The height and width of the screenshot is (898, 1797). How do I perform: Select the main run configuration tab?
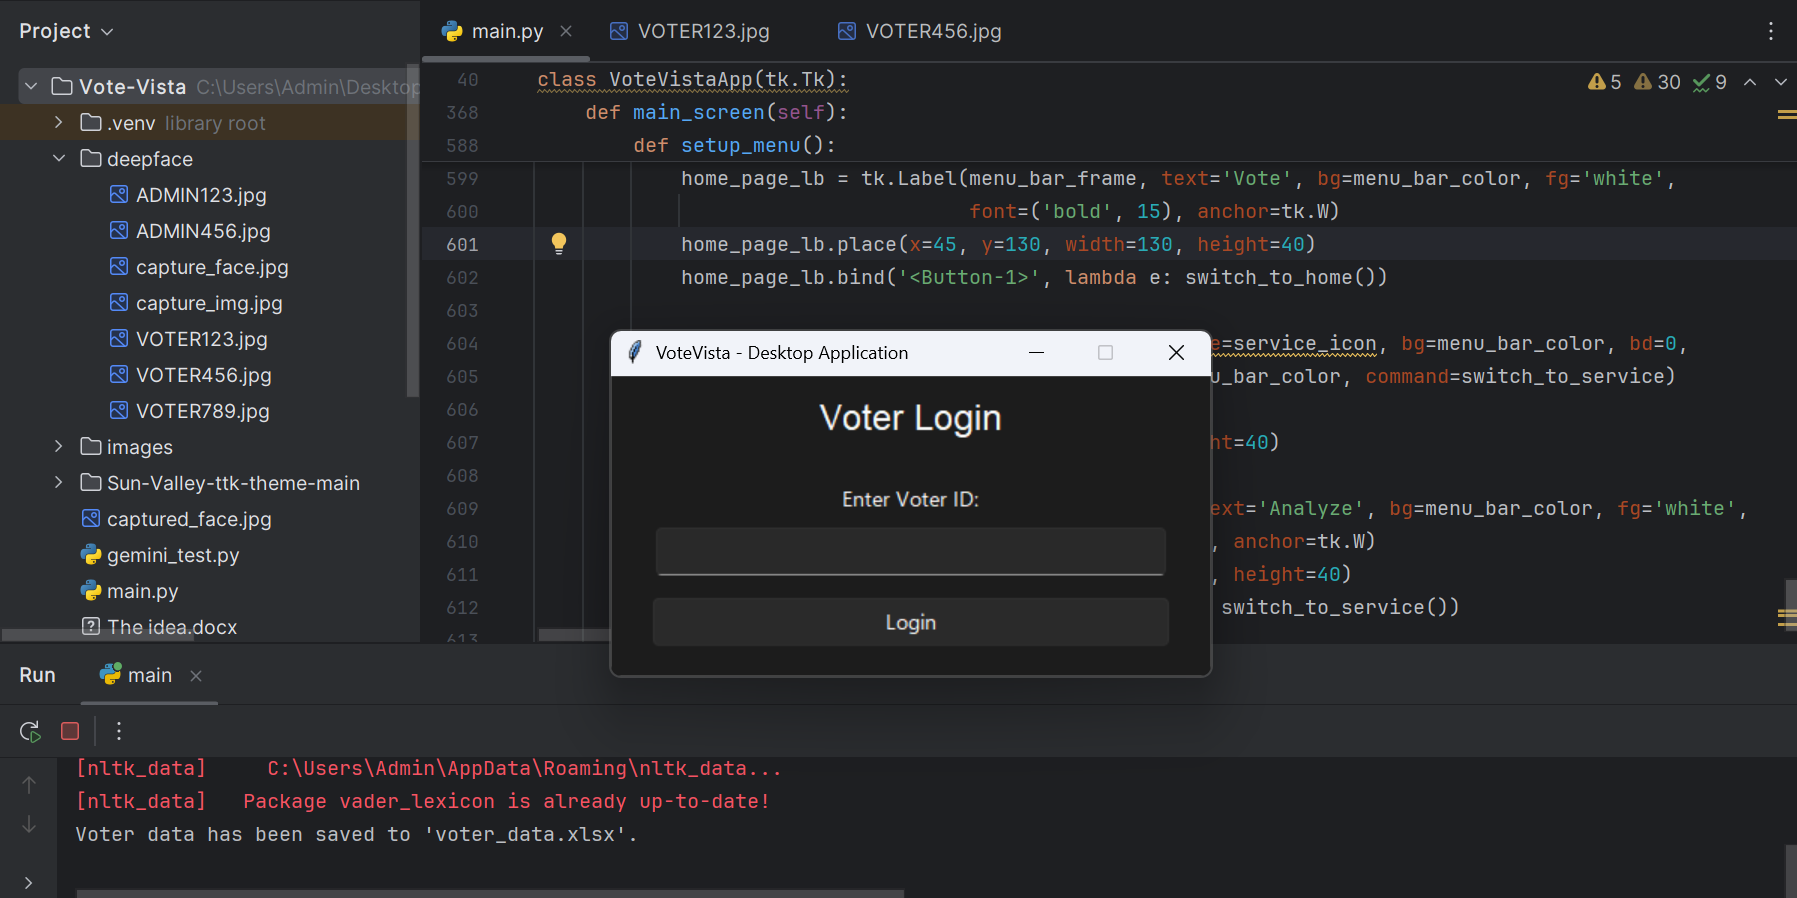tap(136, 675)
